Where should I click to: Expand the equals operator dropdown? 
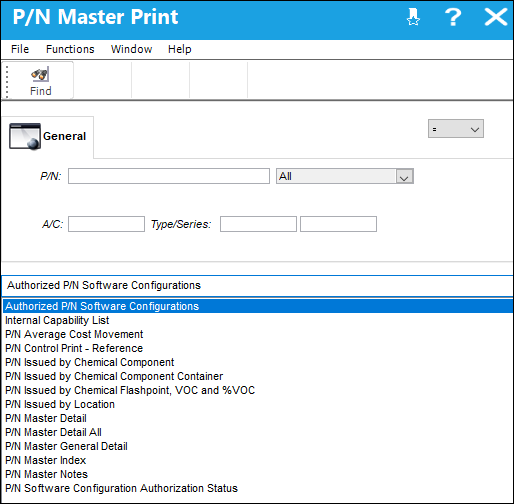(x=456, y=129)
